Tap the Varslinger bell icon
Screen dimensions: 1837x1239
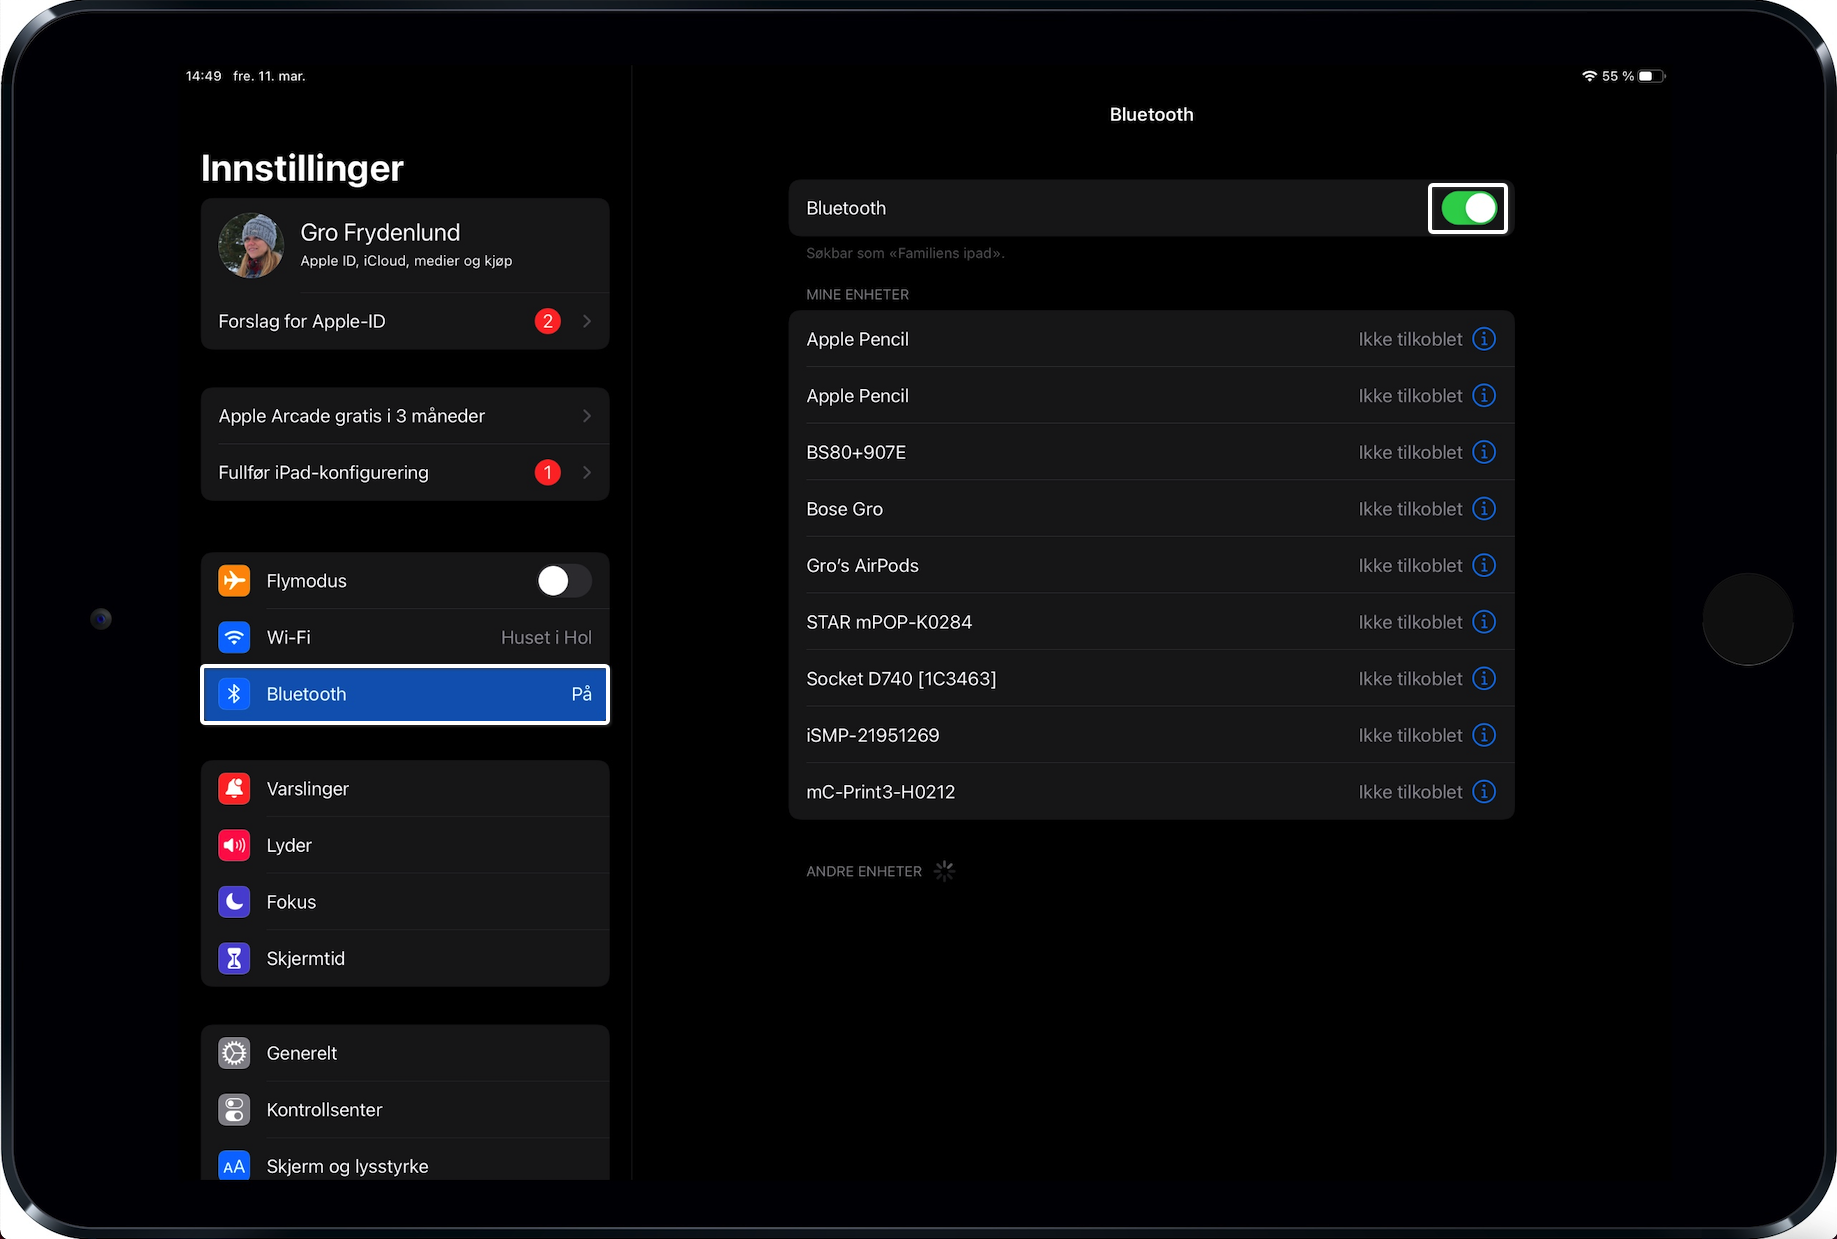click(234, 789)
